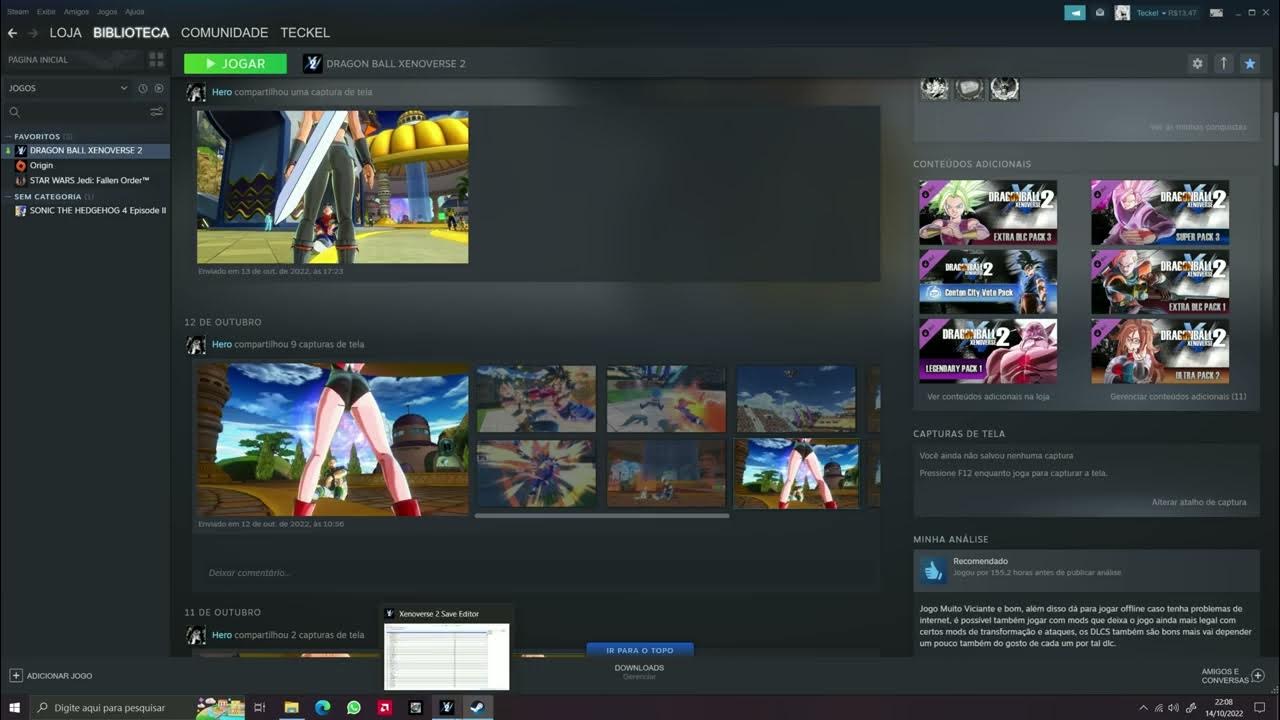Open the inbox envelope icon
This screenshot has height=720, width=1280.
(x=1100, y=13)
